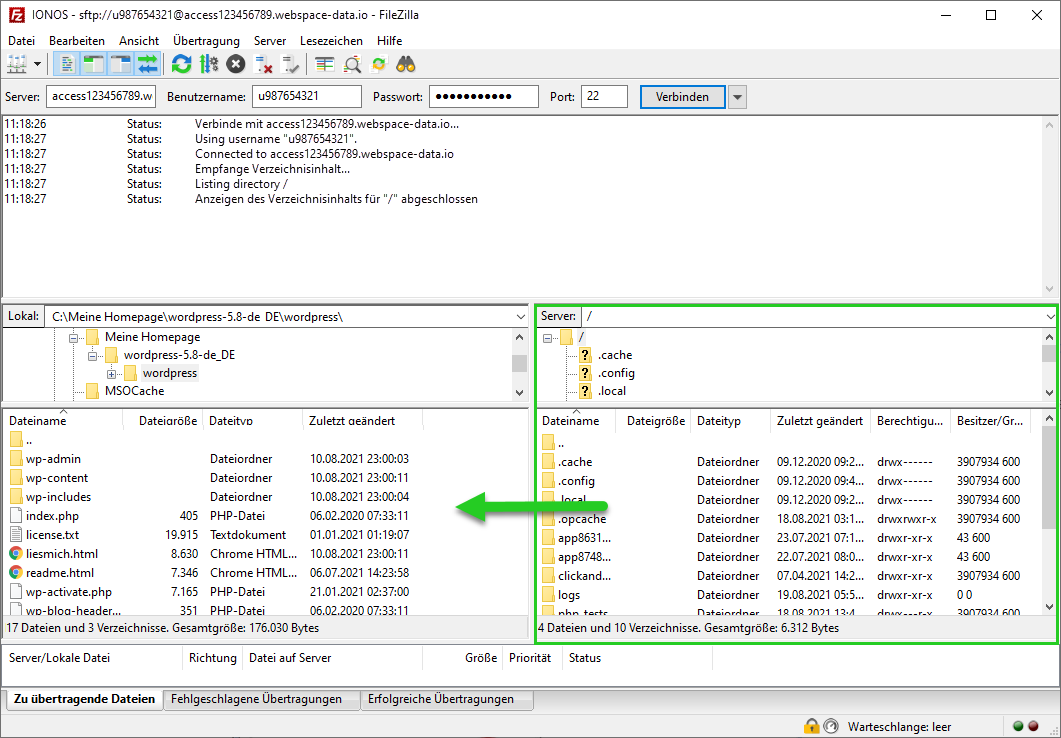Click into the Server address field

pos(101,96)
